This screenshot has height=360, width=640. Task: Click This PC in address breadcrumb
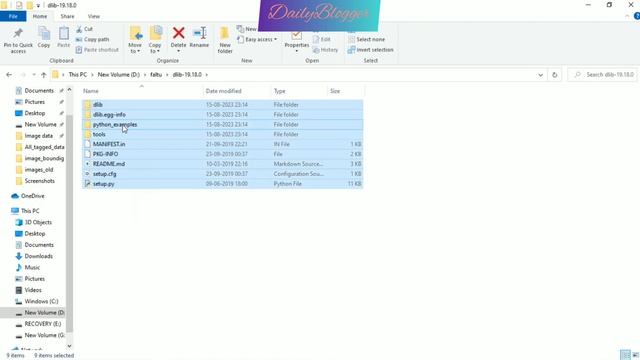[x=78, y=75]
